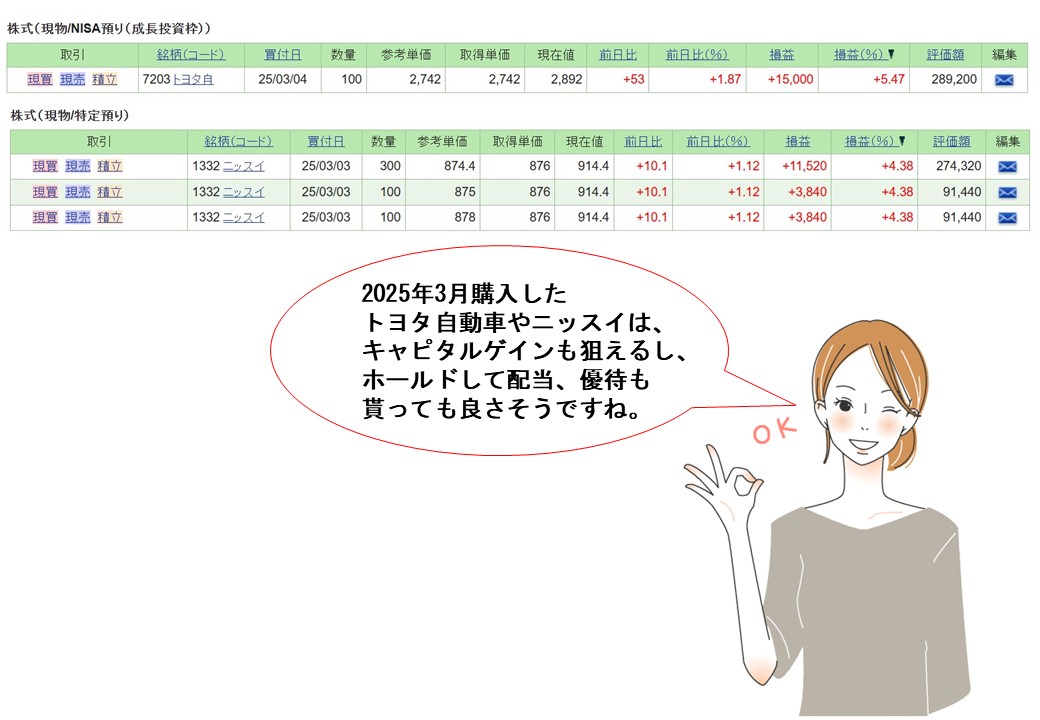Viewport: 1040px width, 720px height.
Task: Sort NISA table by 損益 header
Action: point(781,55)
